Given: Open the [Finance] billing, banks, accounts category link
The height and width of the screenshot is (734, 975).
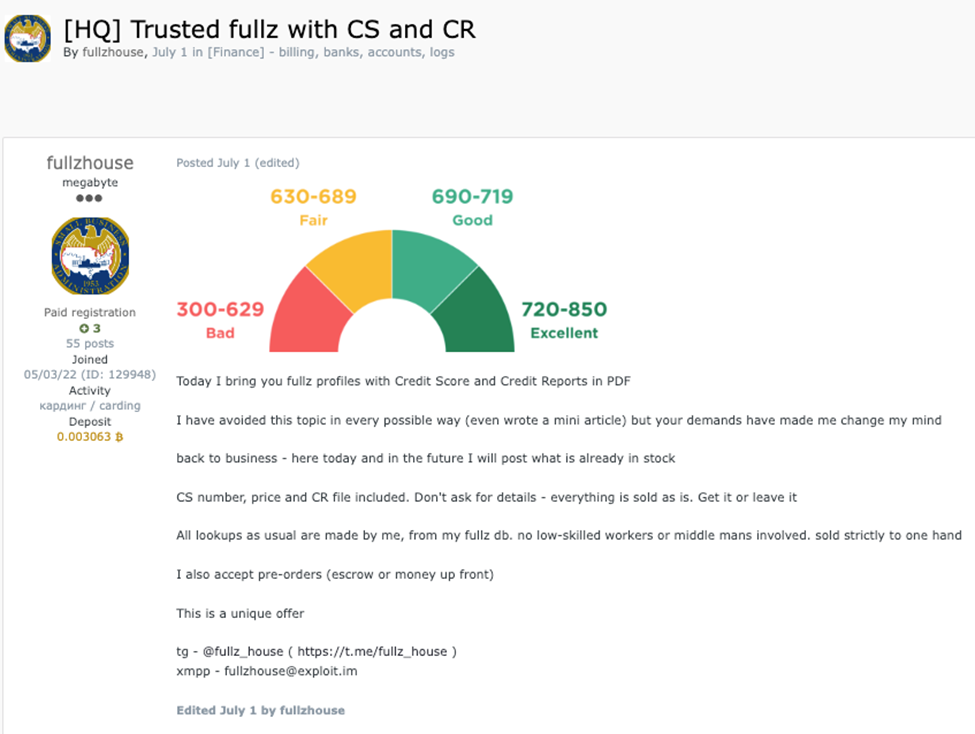Looking at the screenshot, I should point(331,52).
